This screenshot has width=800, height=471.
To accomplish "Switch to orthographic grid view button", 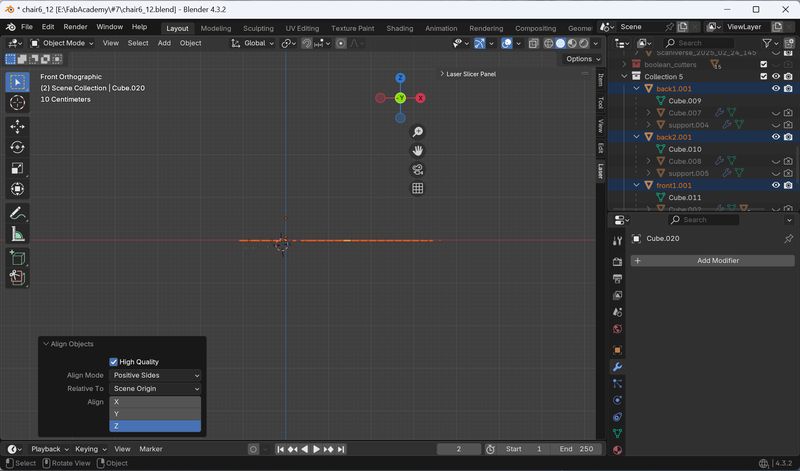I will pos(417,188).
